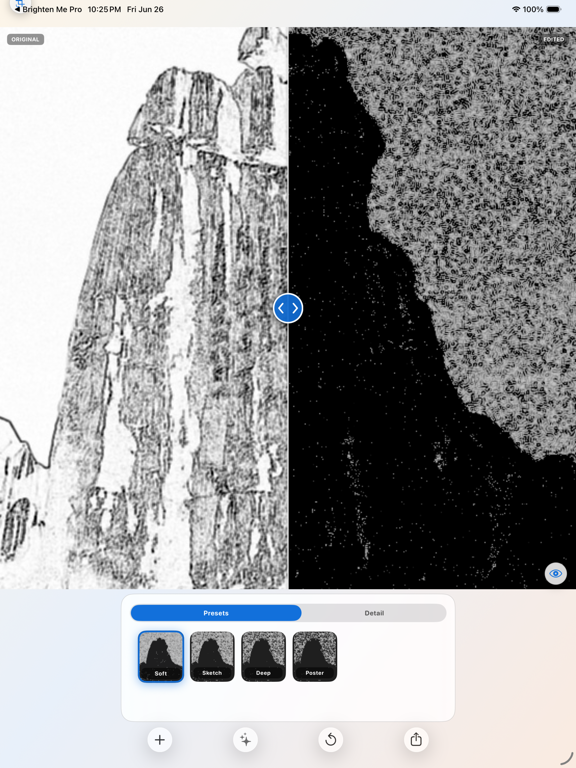Click the before/after comparison slider handle

point(288,308)
